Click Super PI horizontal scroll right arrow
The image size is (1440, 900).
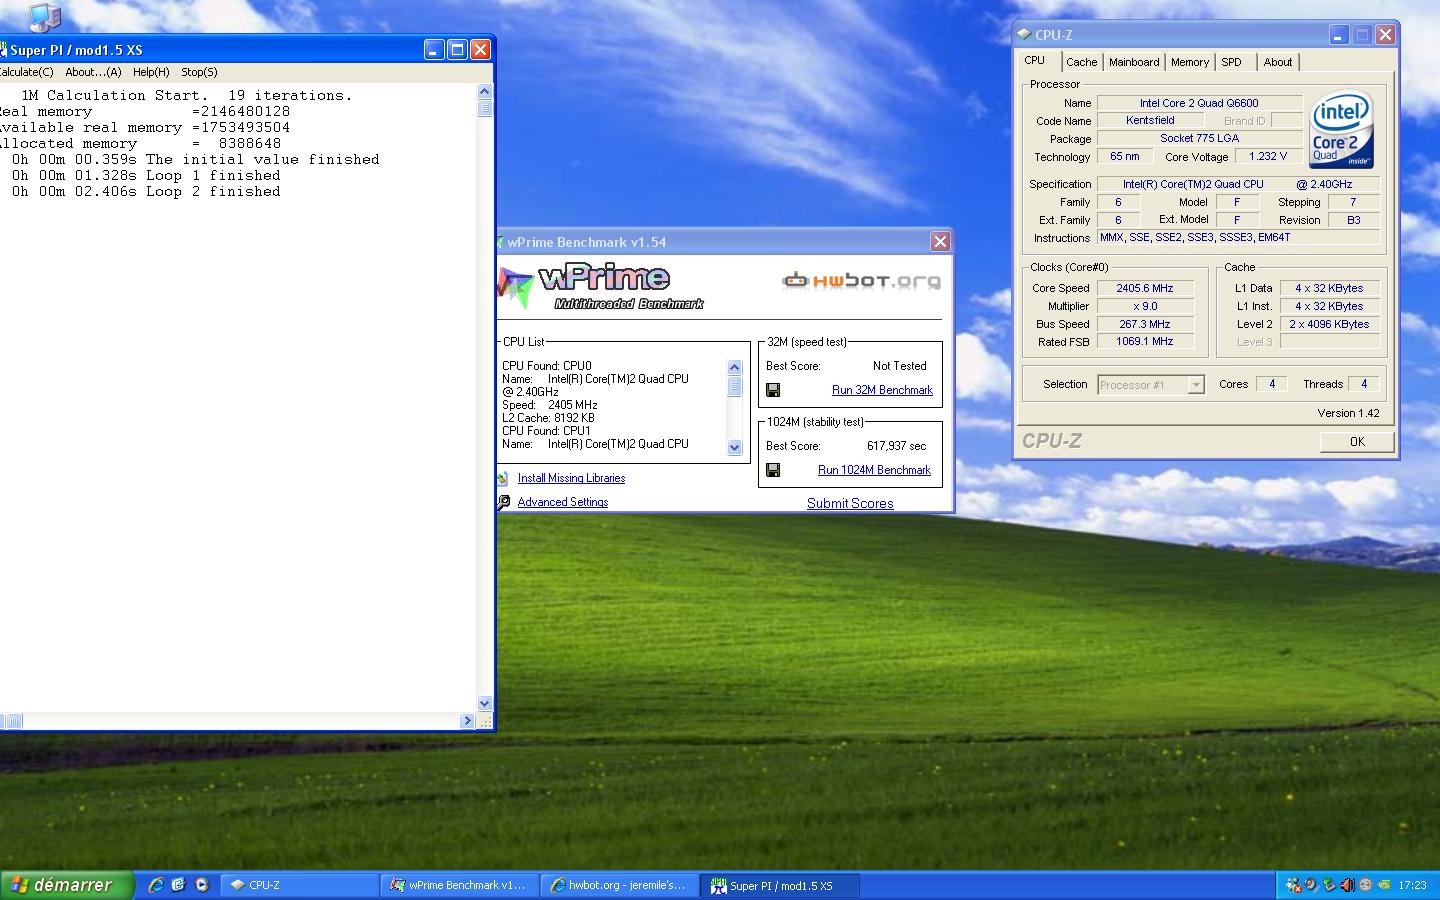click(467, 721)
